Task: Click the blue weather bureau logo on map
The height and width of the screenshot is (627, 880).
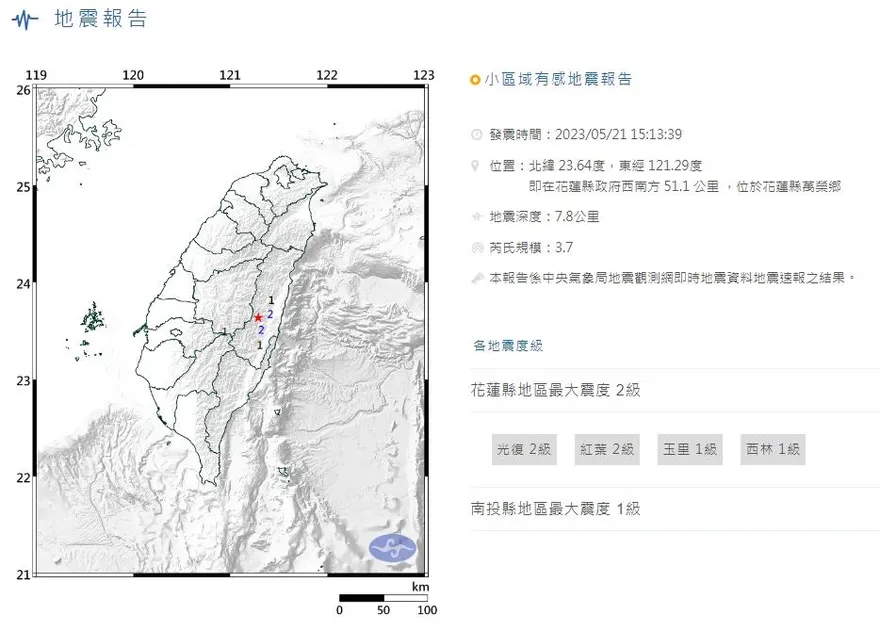Action: pyautogui.click(x=392, y=547)
